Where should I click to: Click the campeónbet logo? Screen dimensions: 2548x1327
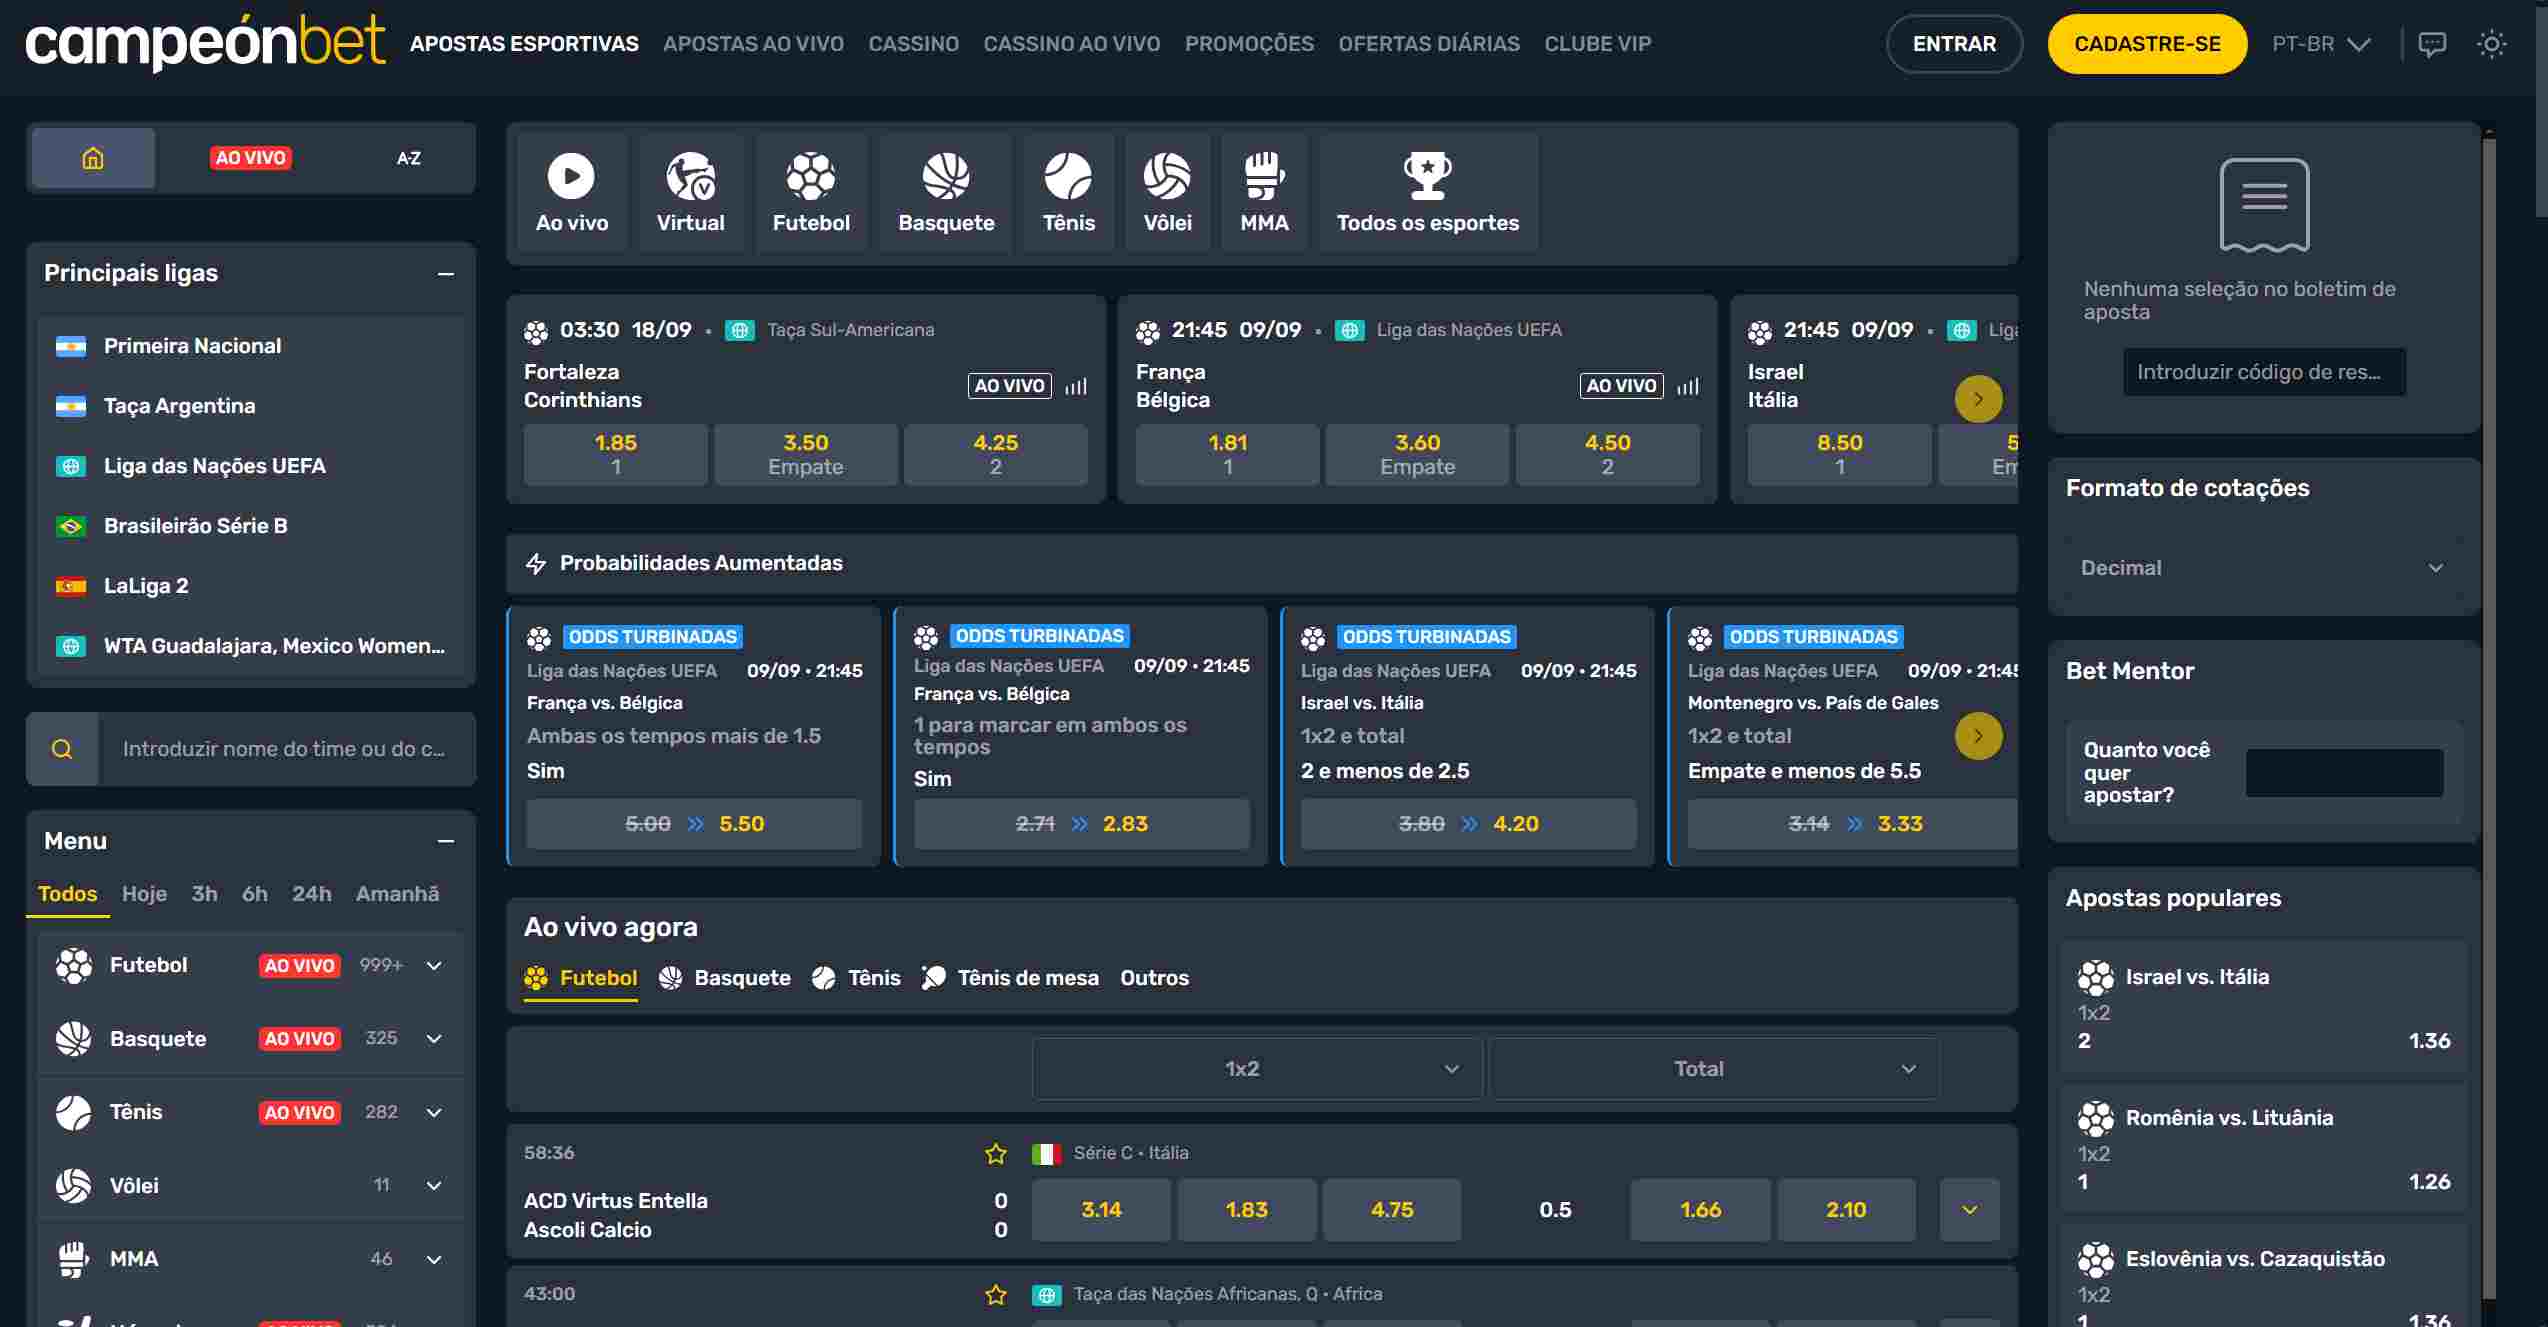click(205, 42)
